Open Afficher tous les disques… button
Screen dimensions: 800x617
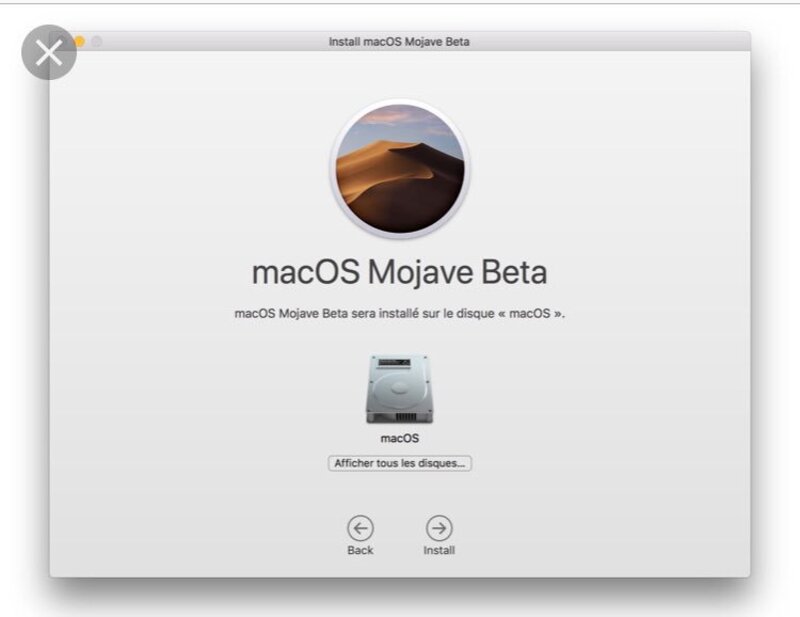pos(399,463)
